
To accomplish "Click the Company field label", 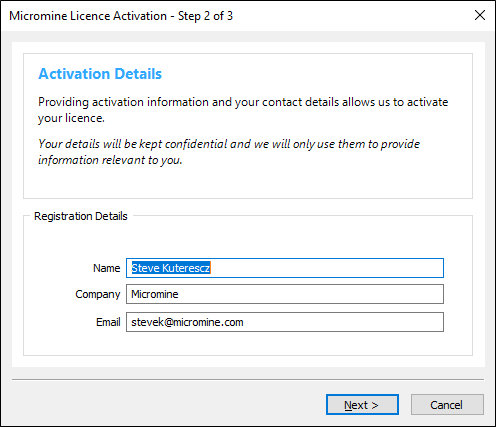I will pyautogui.click(x=97, y=294).
